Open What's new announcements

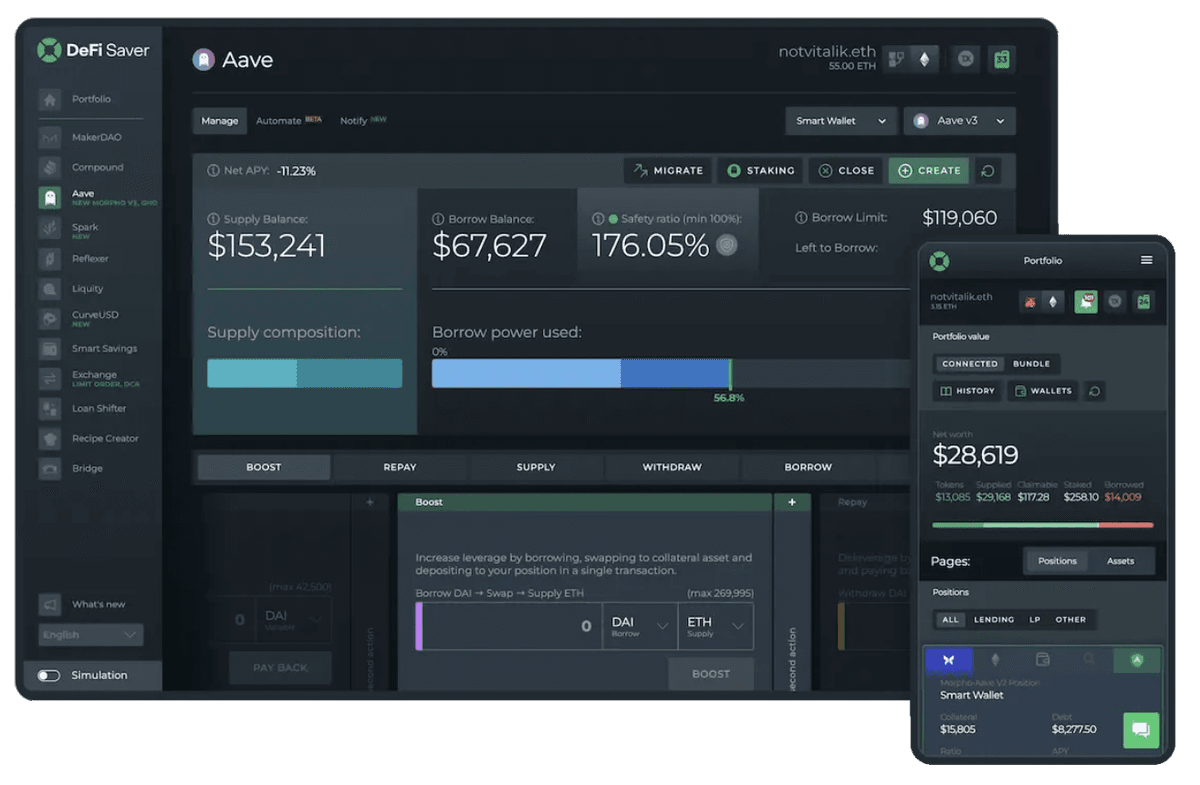tap(83, 605)
